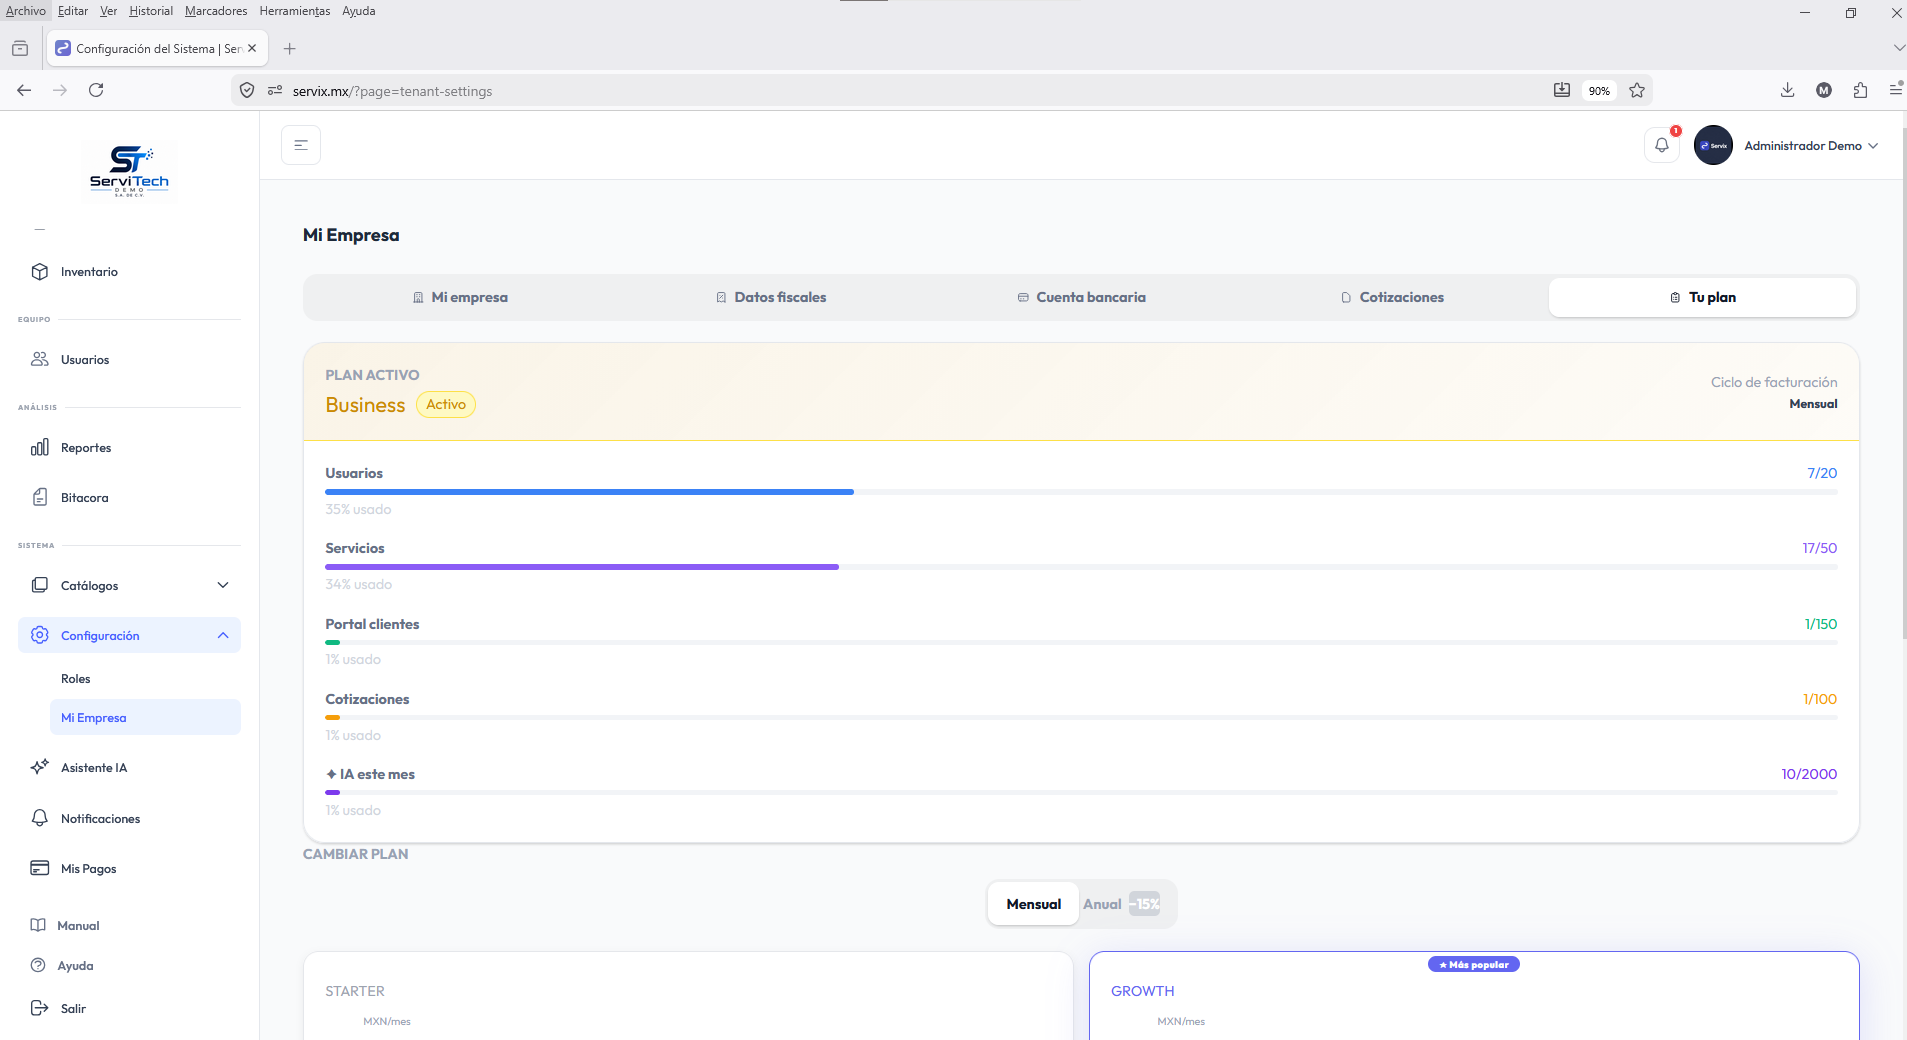Switch to Cotizaciones tab

coord(1392,297)
